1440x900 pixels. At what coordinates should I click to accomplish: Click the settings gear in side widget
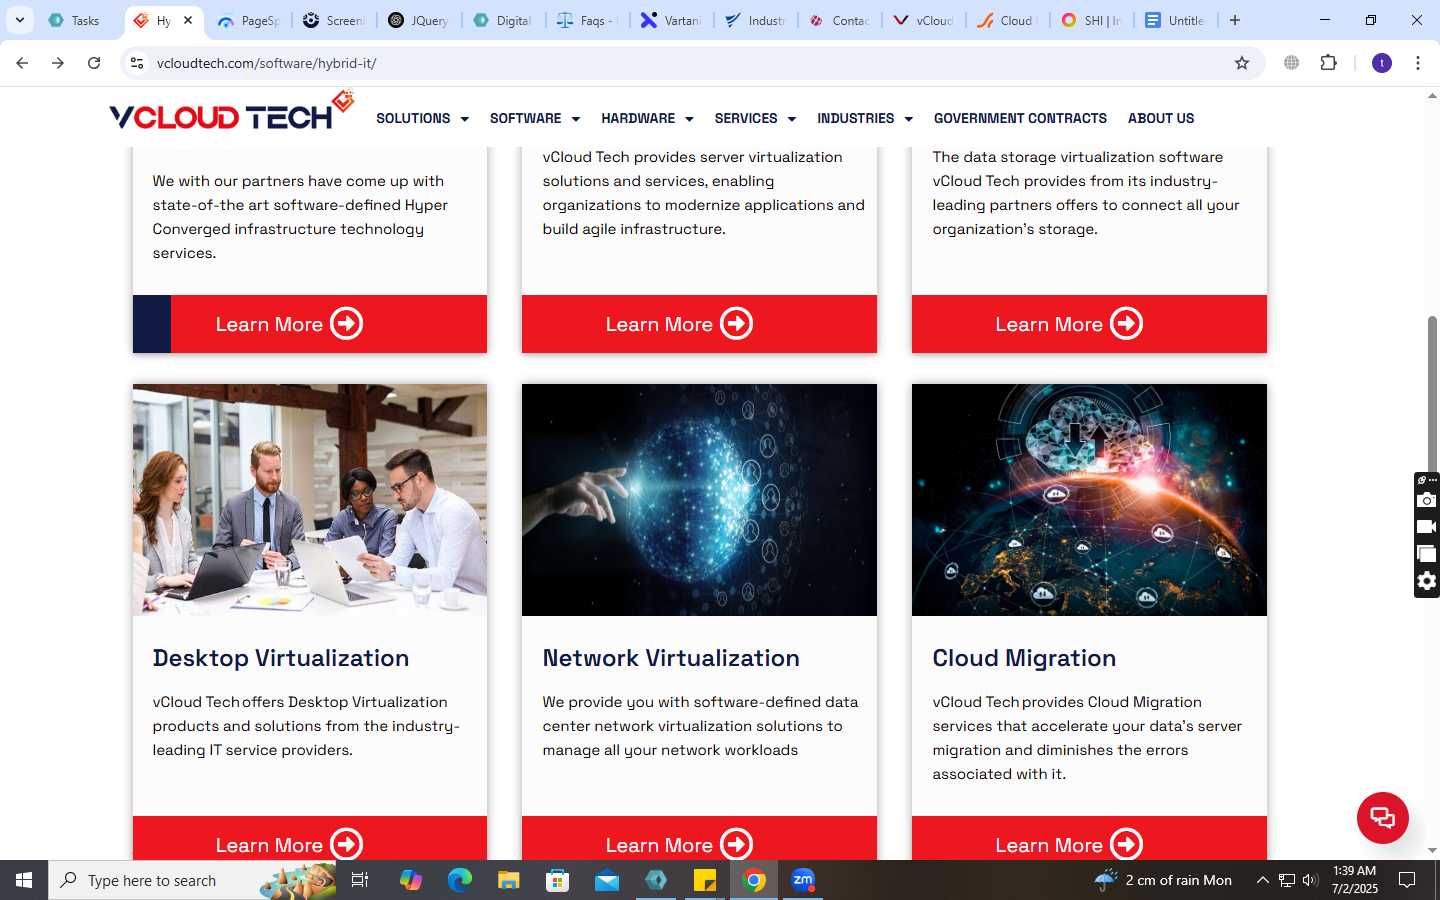tap(1427, 581)
